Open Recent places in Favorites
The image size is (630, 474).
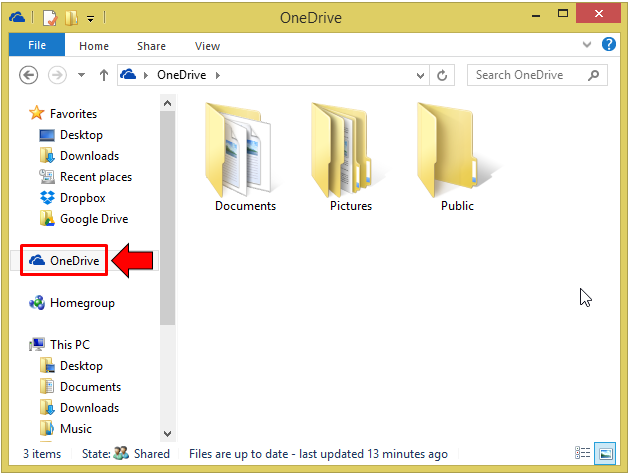tap(96, 177)
